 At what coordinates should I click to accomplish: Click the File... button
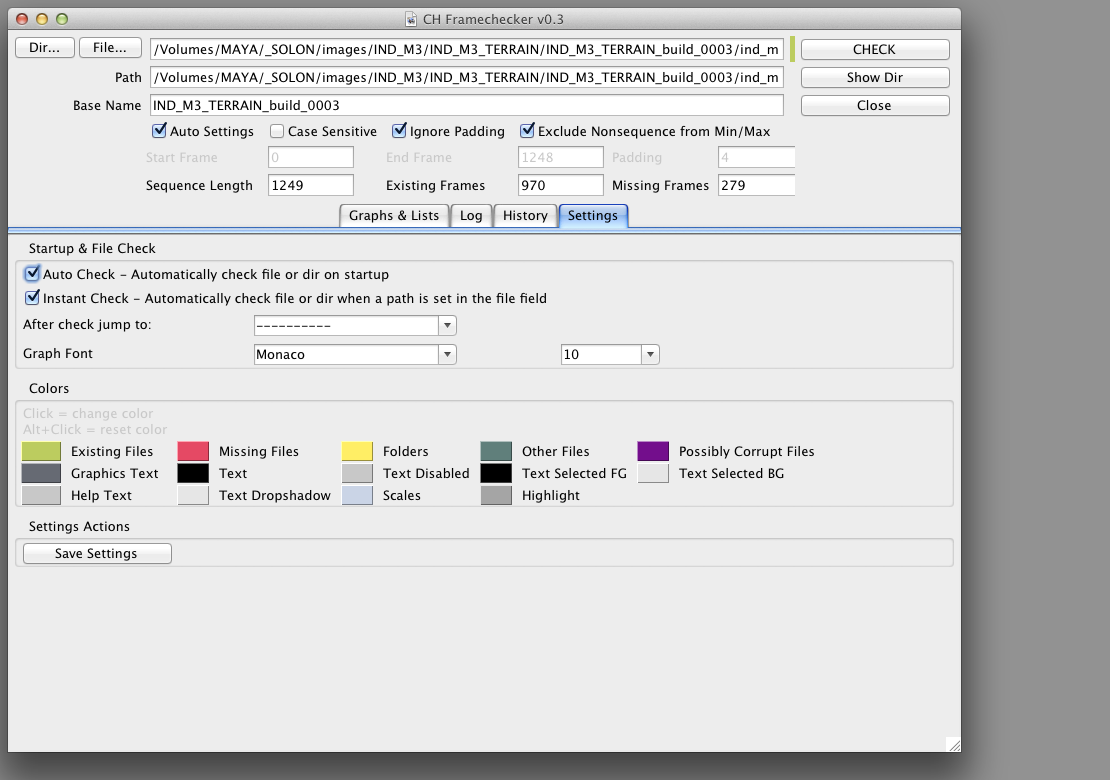pos(110,47)
